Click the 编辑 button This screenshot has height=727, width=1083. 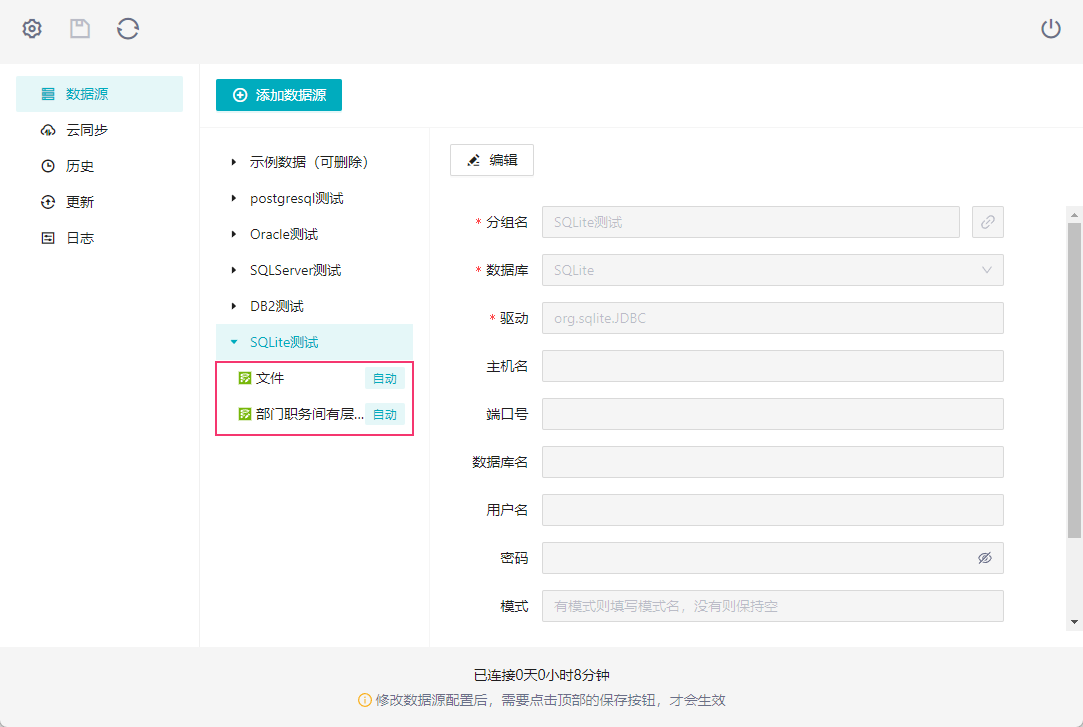point(492,160)
